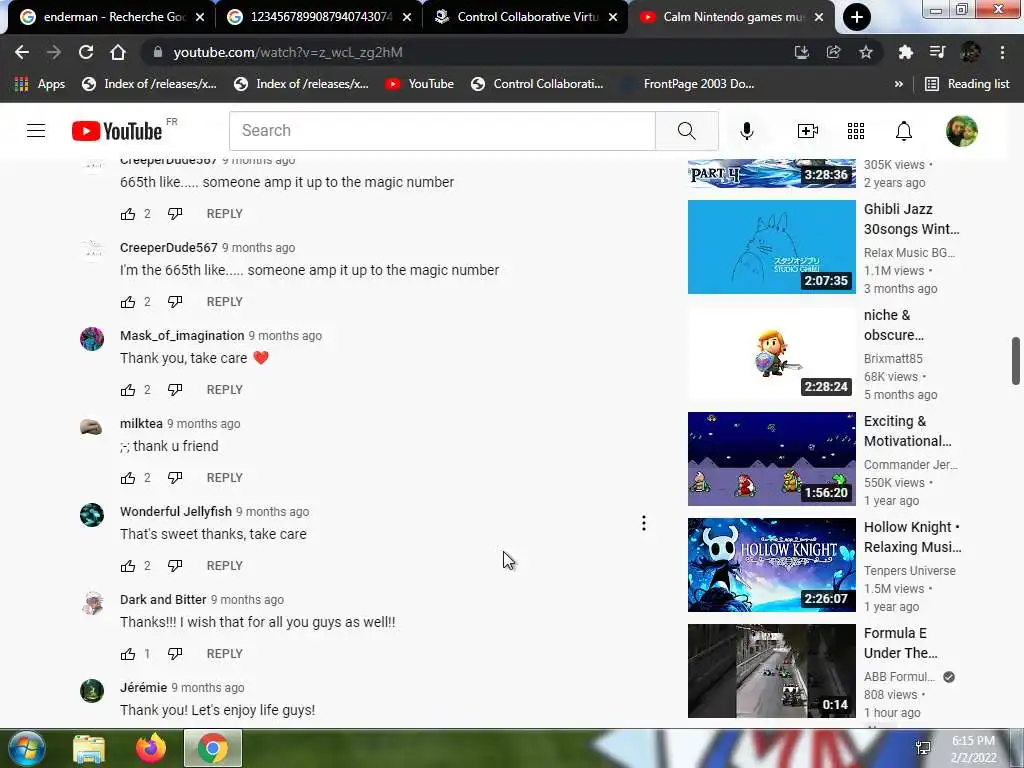Open the Reading list
The width and height of the screenshot is (1024, 768).
tap(967, 84)
